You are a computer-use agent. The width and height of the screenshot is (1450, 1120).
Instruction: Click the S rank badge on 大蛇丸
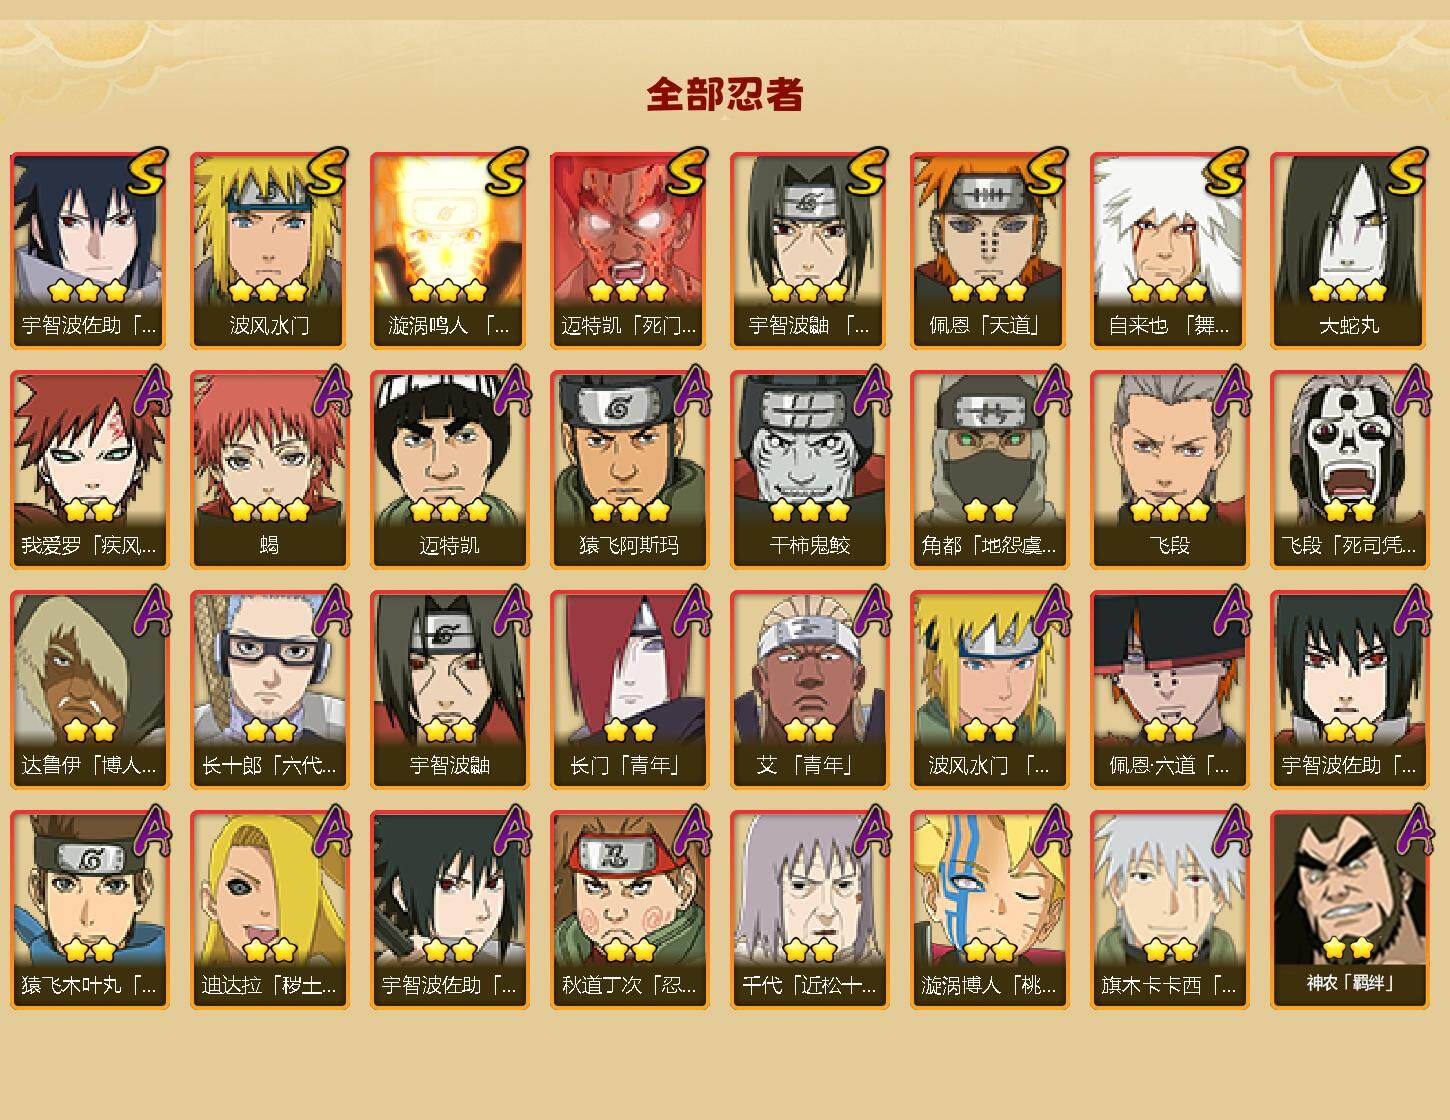pyautogui.click(x=1405, y=171)
